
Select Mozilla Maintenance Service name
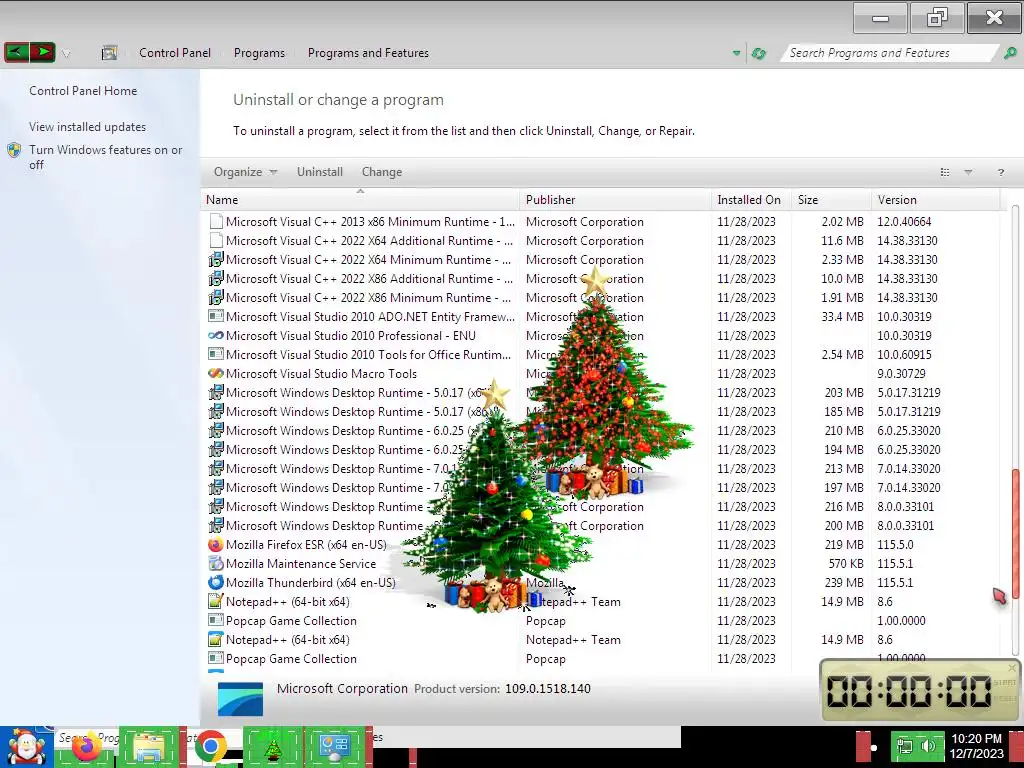click(301, 564)
